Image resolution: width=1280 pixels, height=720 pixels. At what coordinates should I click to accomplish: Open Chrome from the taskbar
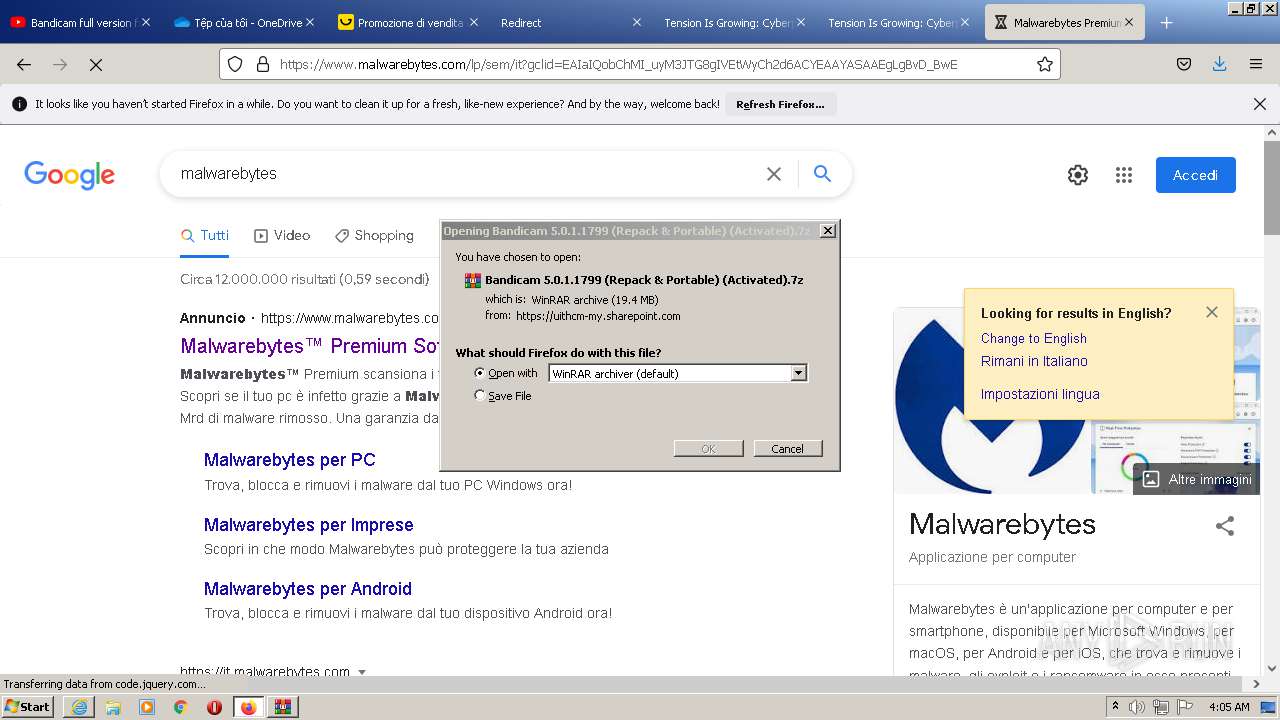point(181,707)
